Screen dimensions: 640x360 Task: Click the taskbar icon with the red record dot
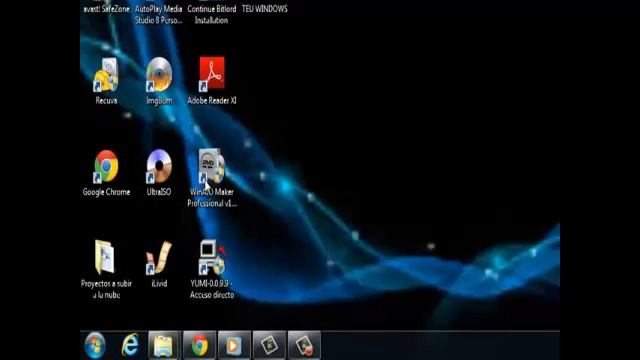[304, 345]
